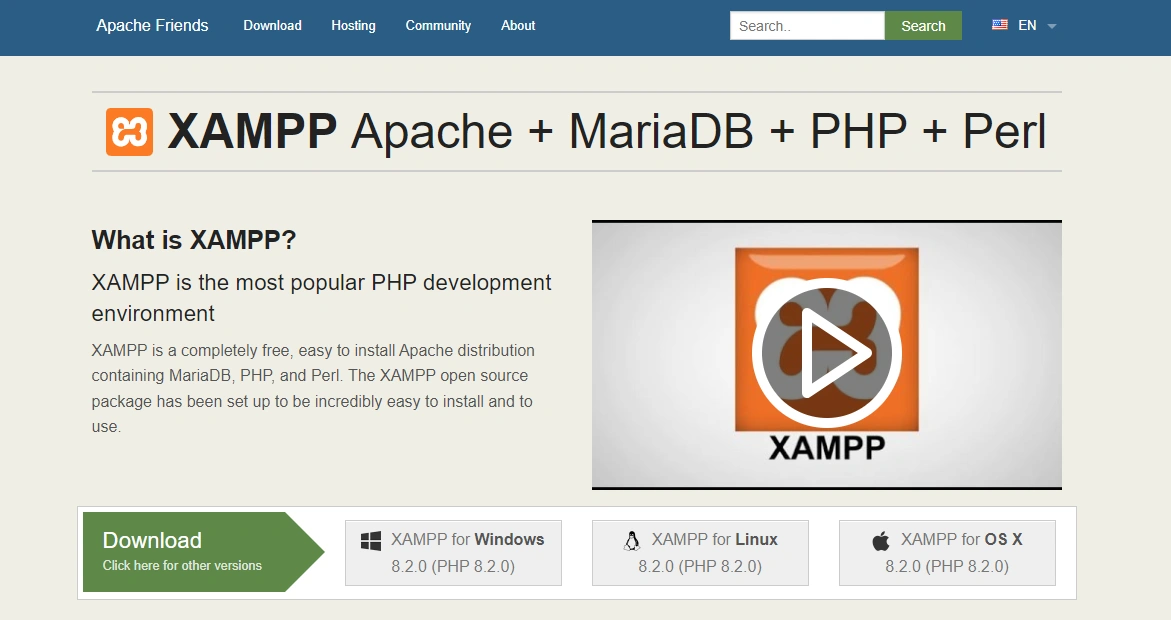Download XAMPP for Windows 8.2.0
Image resolution: width=1171 pixels, height=620 pixels.
pyautogui.click(x=453, y=553)
